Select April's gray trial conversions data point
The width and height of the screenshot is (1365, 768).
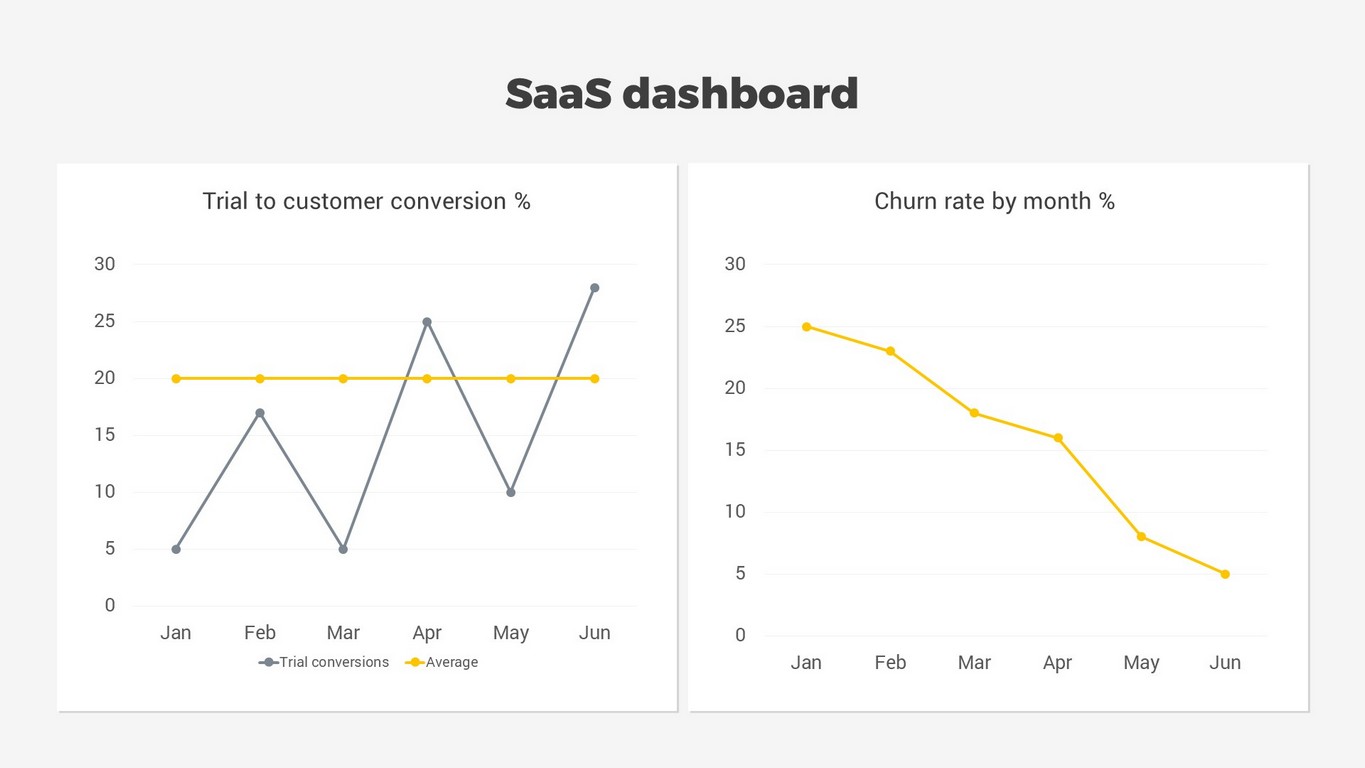427,322
